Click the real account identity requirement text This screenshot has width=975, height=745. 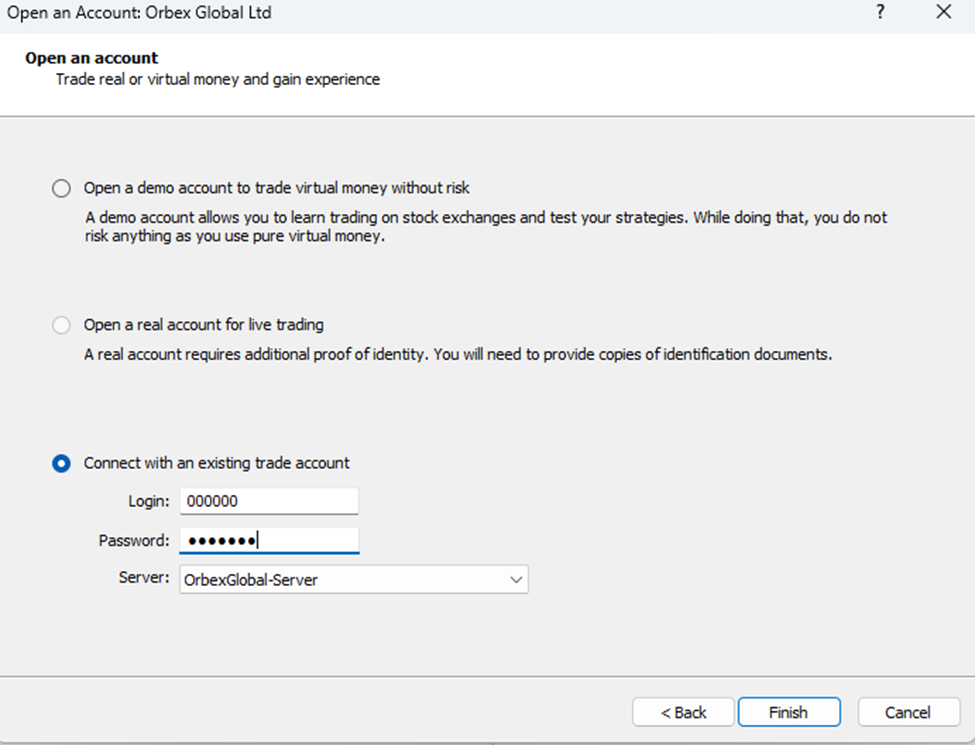[458, 354]
